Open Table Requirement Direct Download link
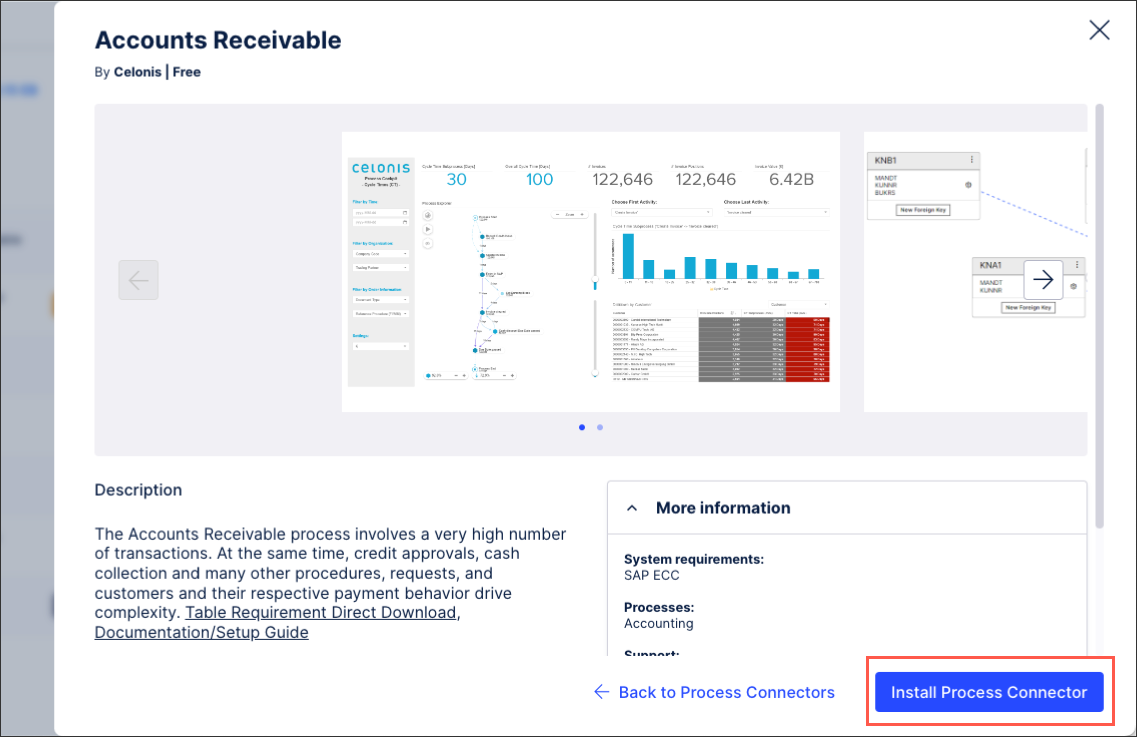Screen dimensions: 1137x737 [x=321, y=612]
